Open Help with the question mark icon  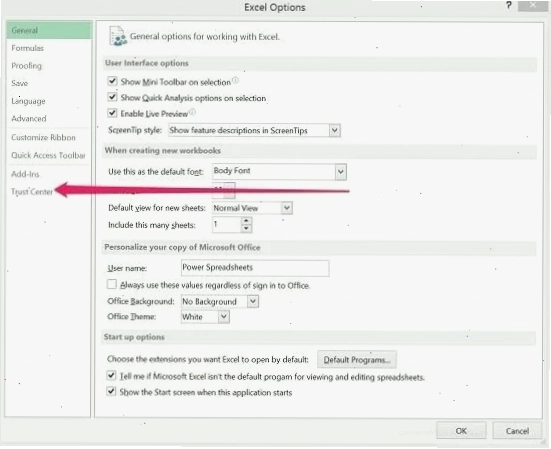pos(508,6)
